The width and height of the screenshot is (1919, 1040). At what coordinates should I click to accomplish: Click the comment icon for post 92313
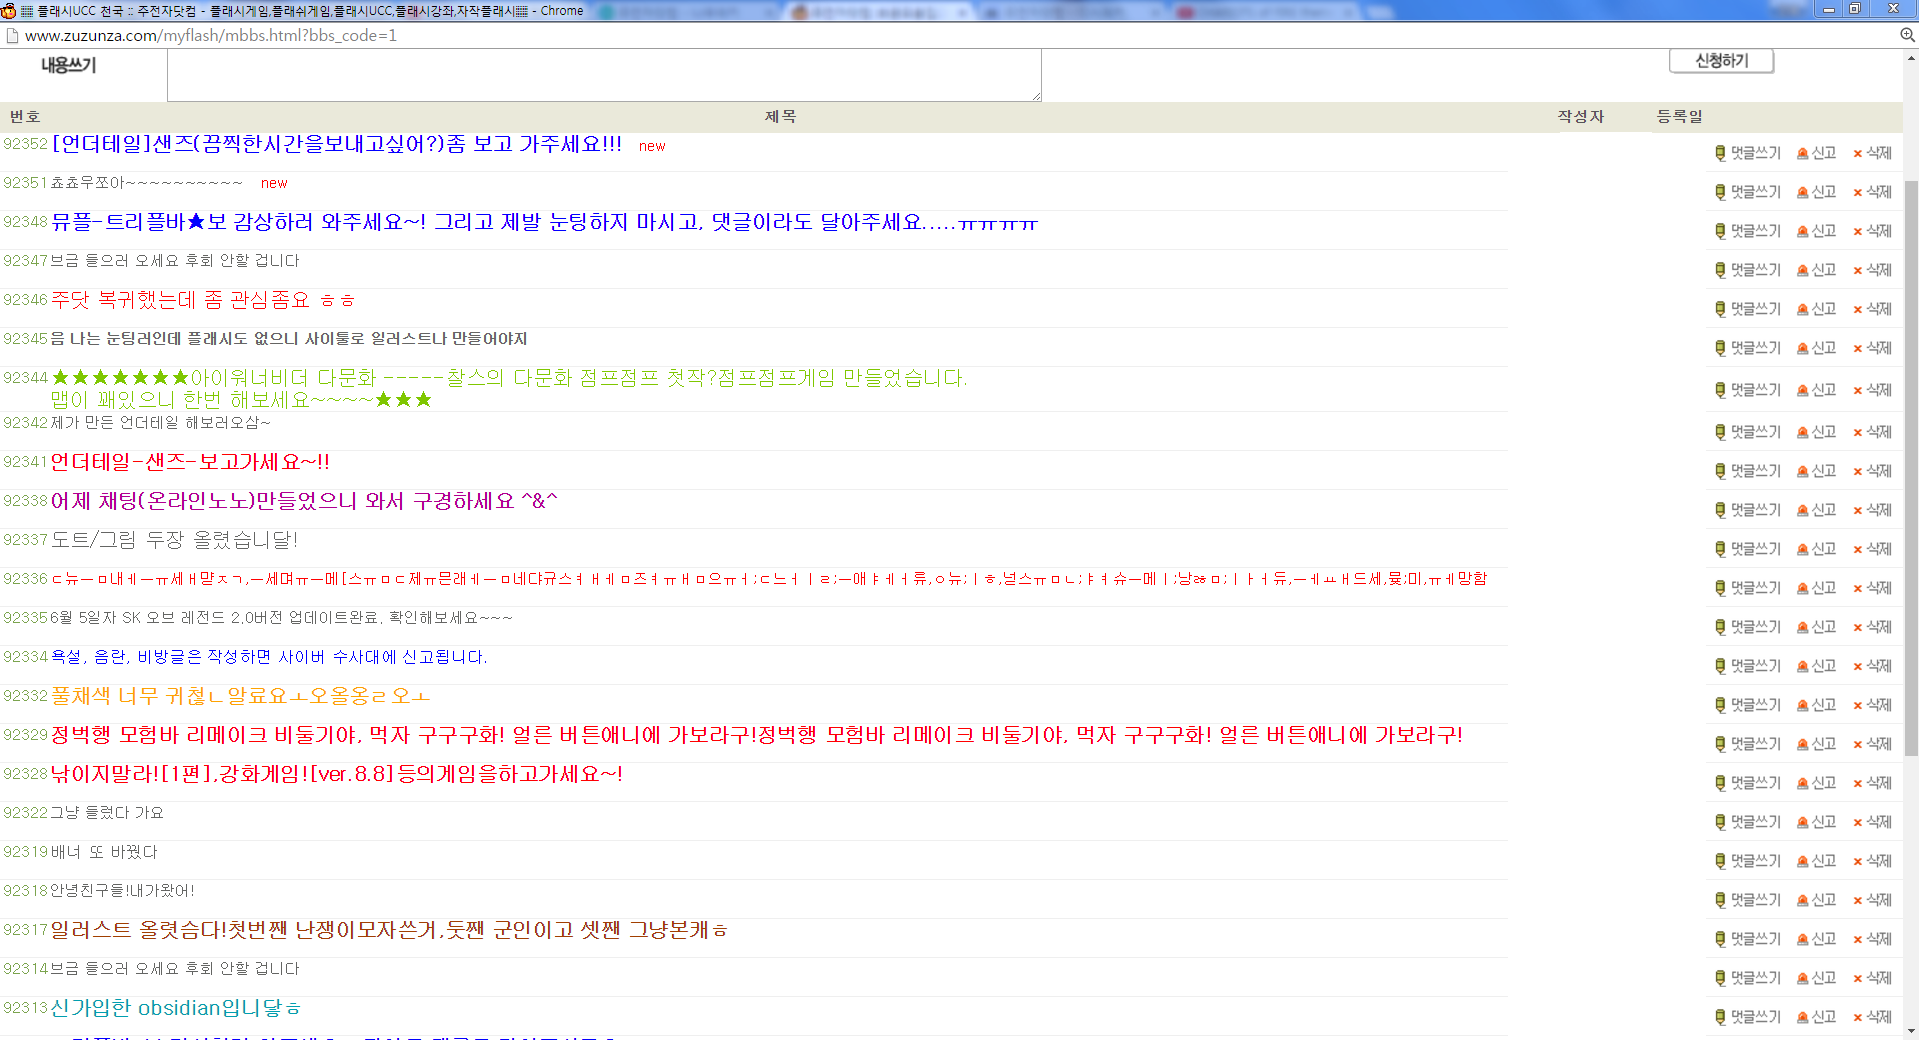[x=1720, y=1017]
